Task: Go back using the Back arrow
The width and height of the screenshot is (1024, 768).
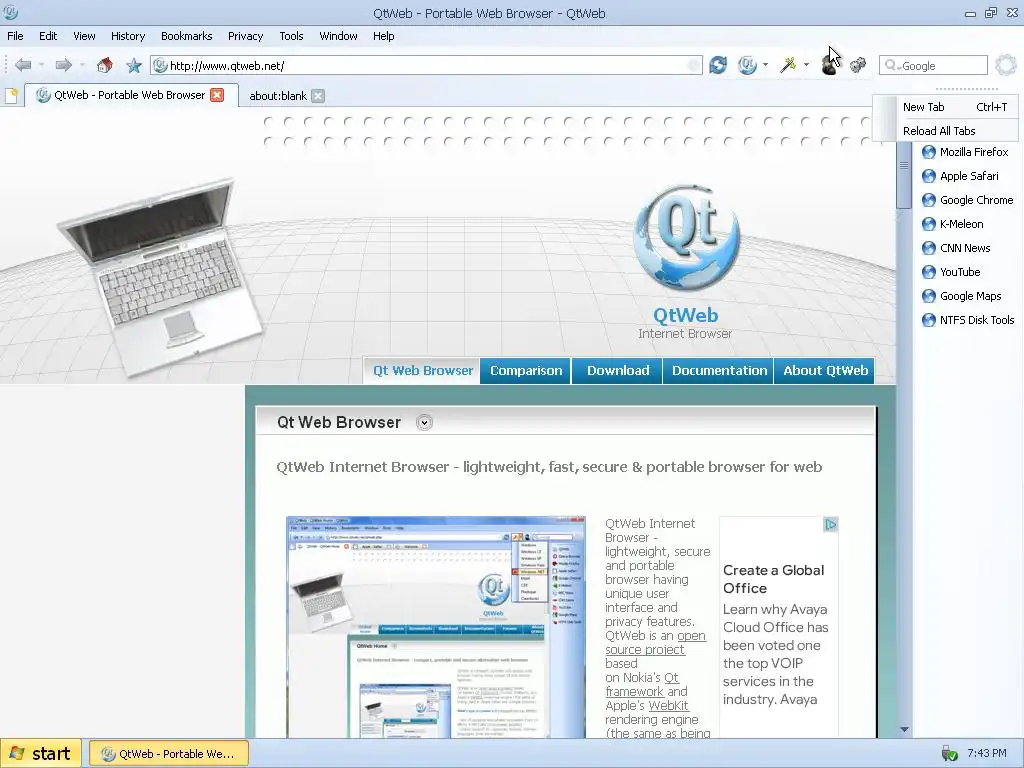Action: (24, 65)
